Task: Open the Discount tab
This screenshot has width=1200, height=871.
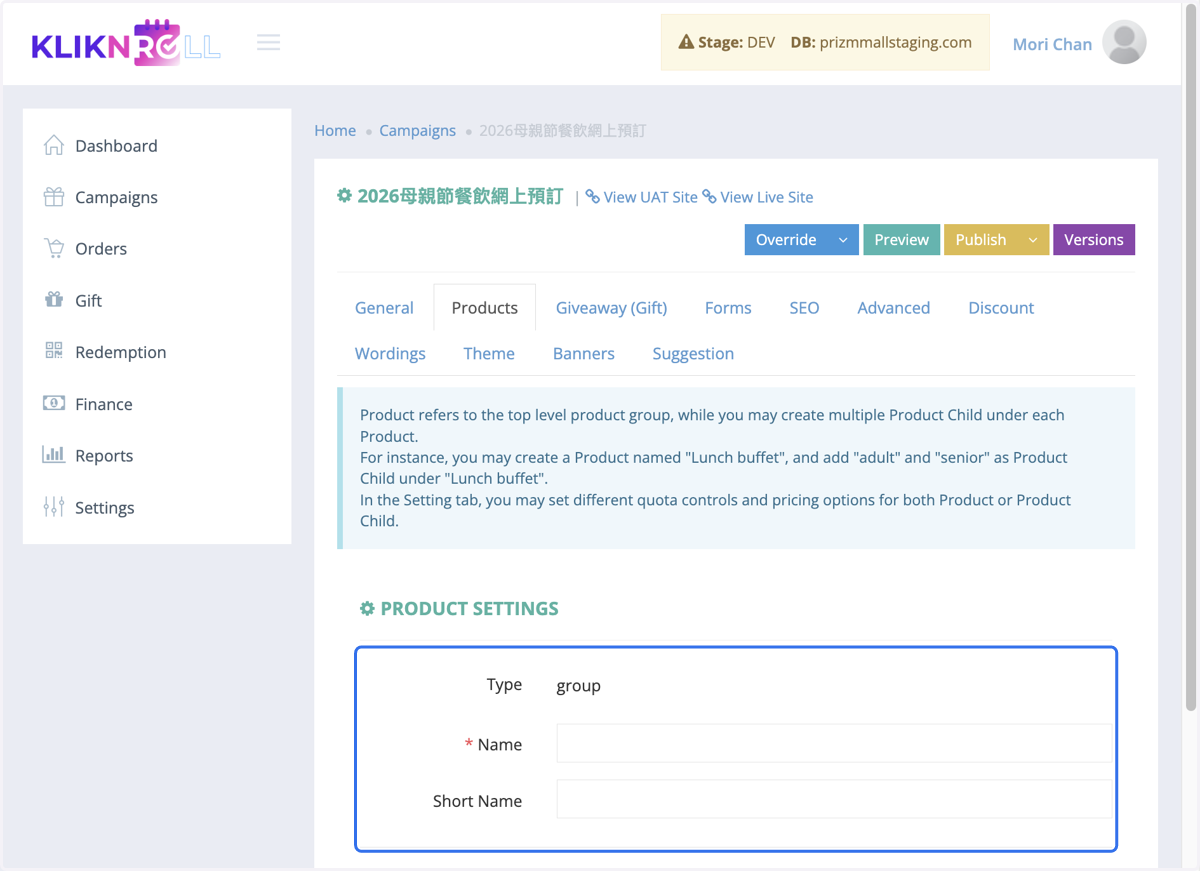Action: pyautogui.click(x=1001, y=308)
